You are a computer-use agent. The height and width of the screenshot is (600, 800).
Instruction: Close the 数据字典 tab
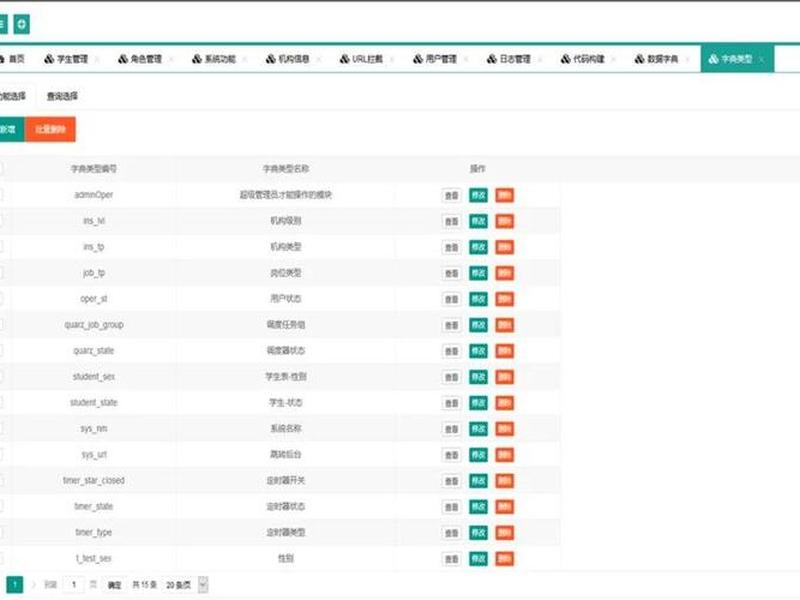coord(688,60)
